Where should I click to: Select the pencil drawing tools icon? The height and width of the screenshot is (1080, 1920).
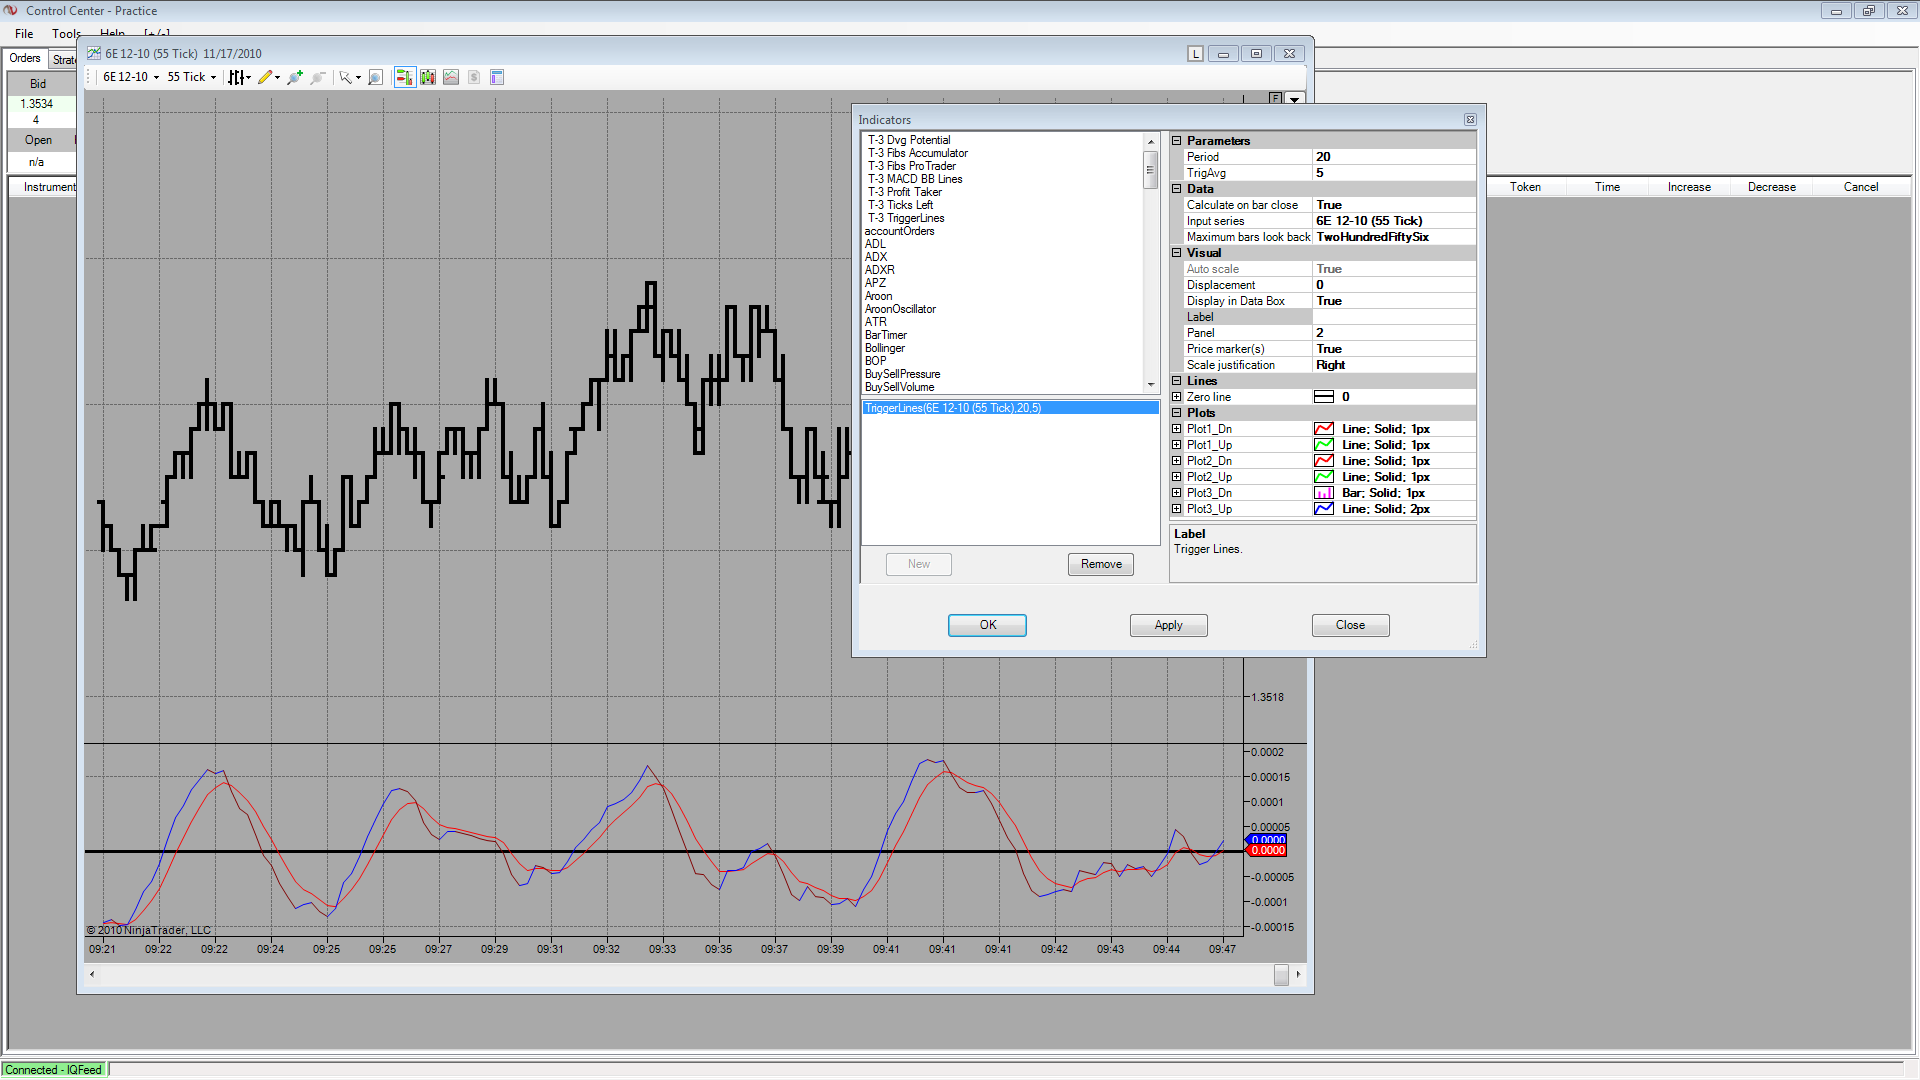coord(265,77)
